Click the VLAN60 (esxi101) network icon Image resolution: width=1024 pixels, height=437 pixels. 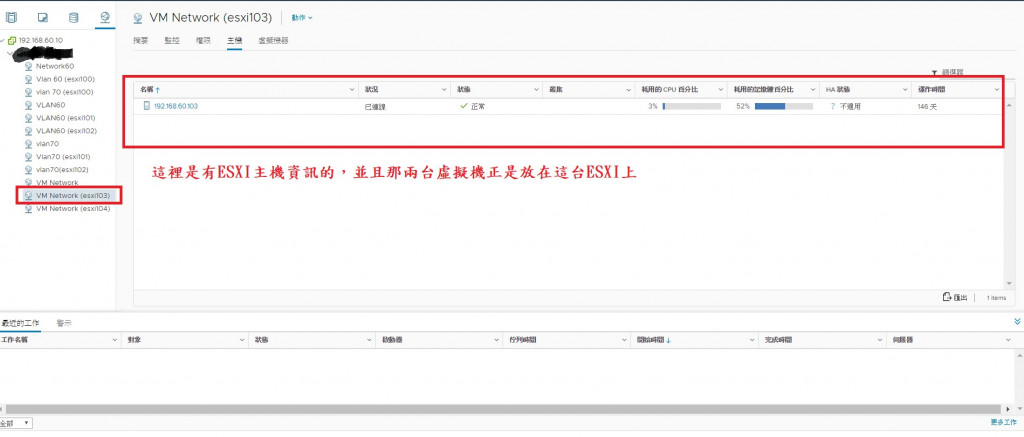(28, 118)
